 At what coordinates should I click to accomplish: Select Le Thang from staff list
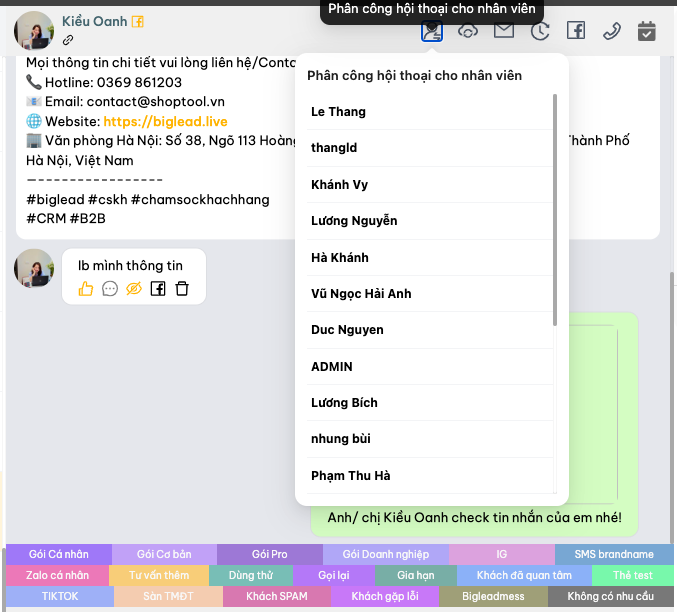click(338, 111)
